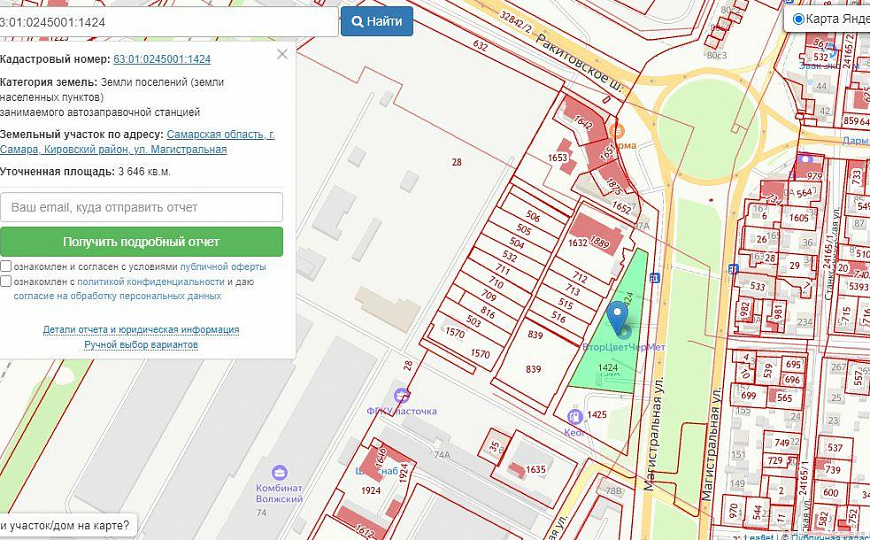Image resolution: width=870 pixels, height=540 pixels.
Task: Open Детали отчета и юридическая информация
Action: [x=141, y=330]
